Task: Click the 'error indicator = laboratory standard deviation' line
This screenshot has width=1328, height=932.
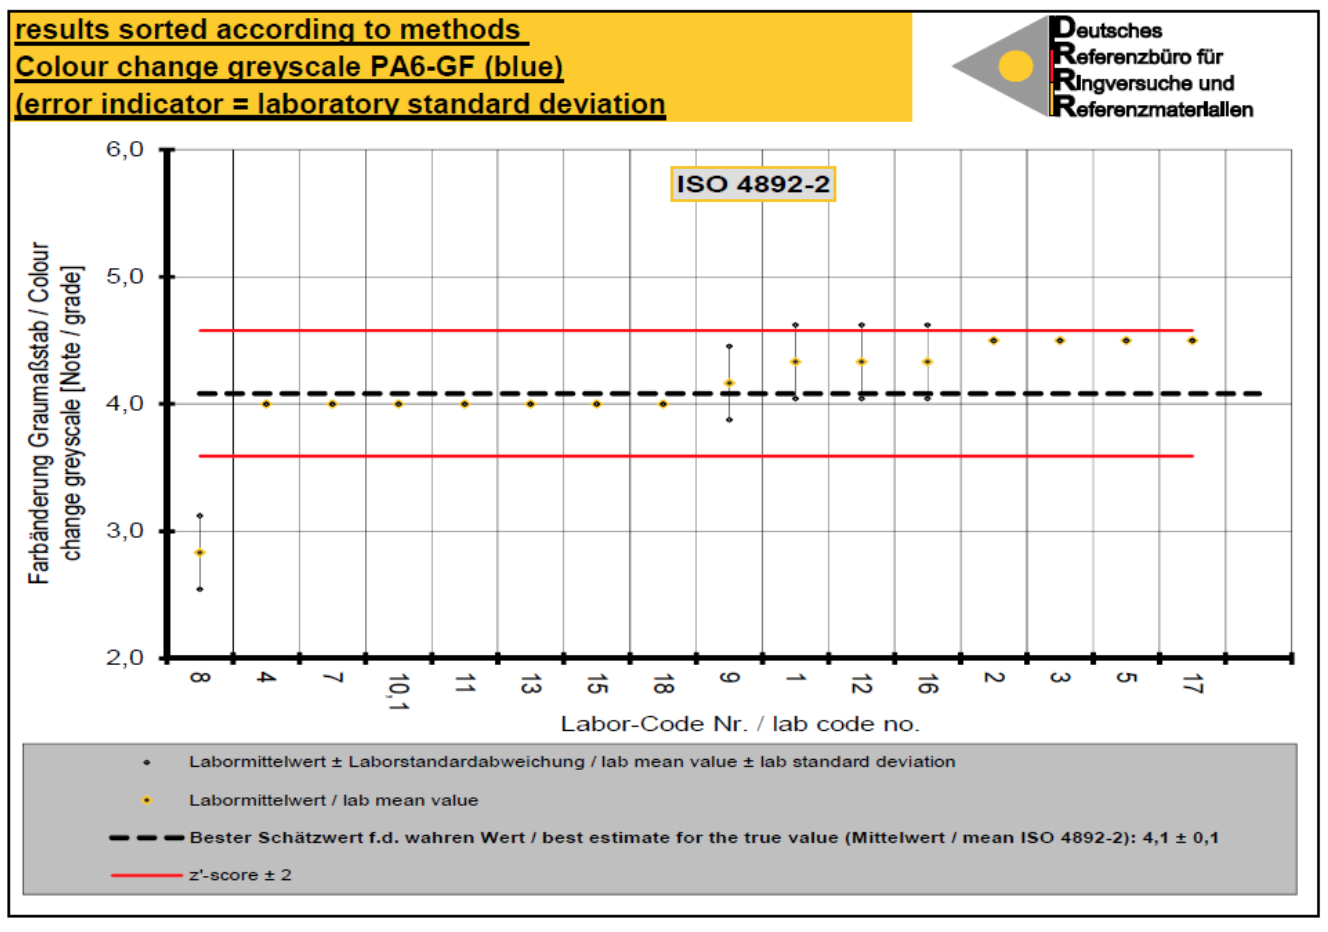Action: coord(340,104)
